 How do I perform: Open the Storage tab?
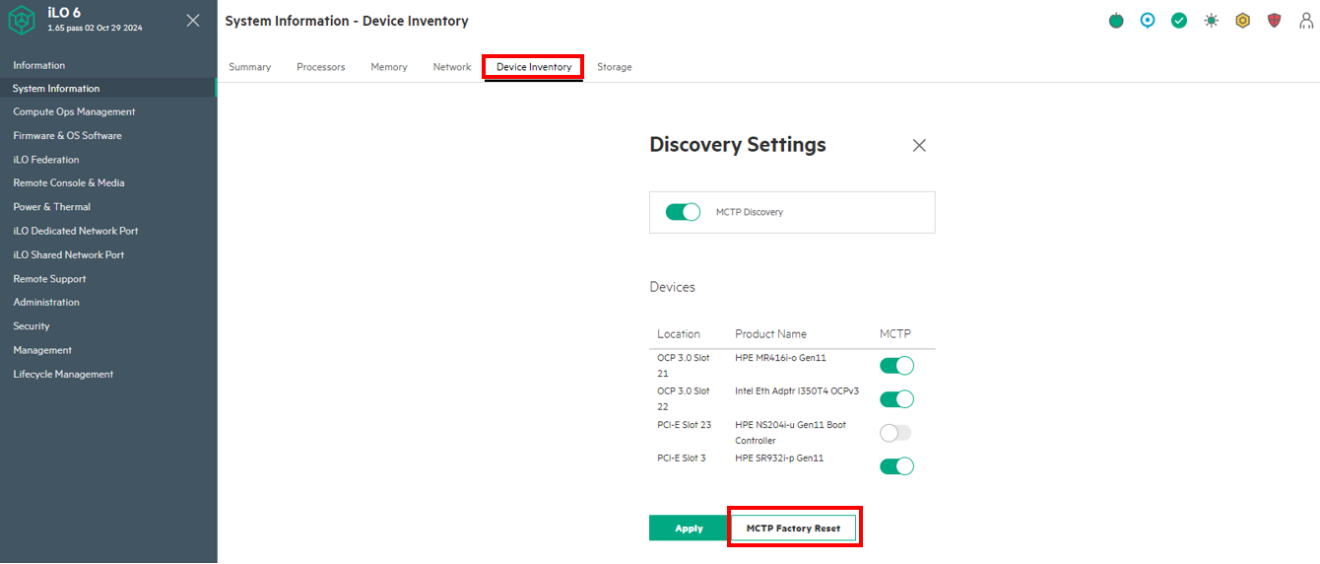[x=614, y=67]
